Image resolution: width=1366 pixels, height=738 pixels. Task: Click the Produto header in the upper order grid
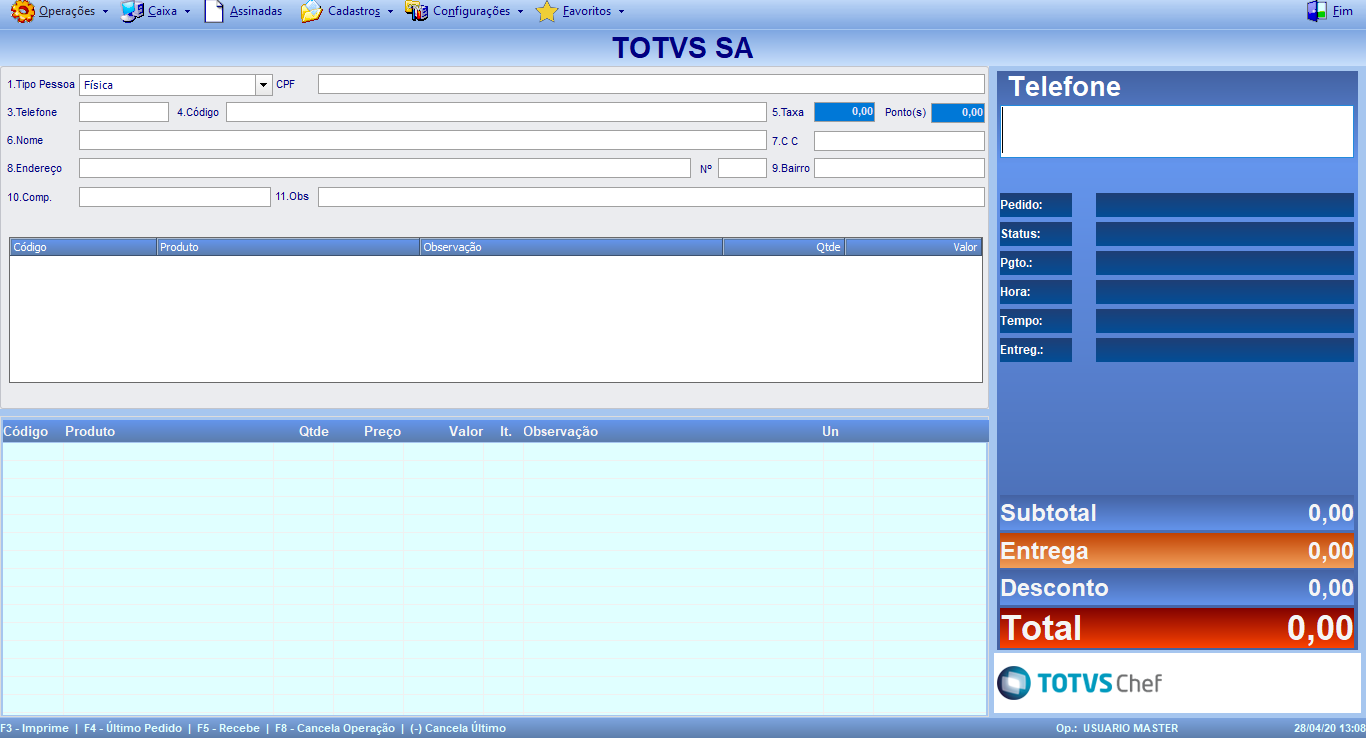coord(289,247)
